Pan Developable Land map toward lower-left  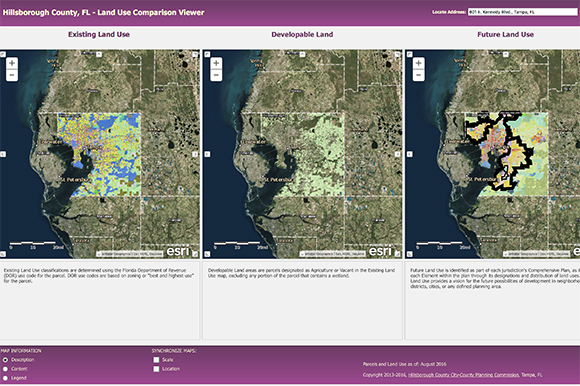(x=207, y=254)
